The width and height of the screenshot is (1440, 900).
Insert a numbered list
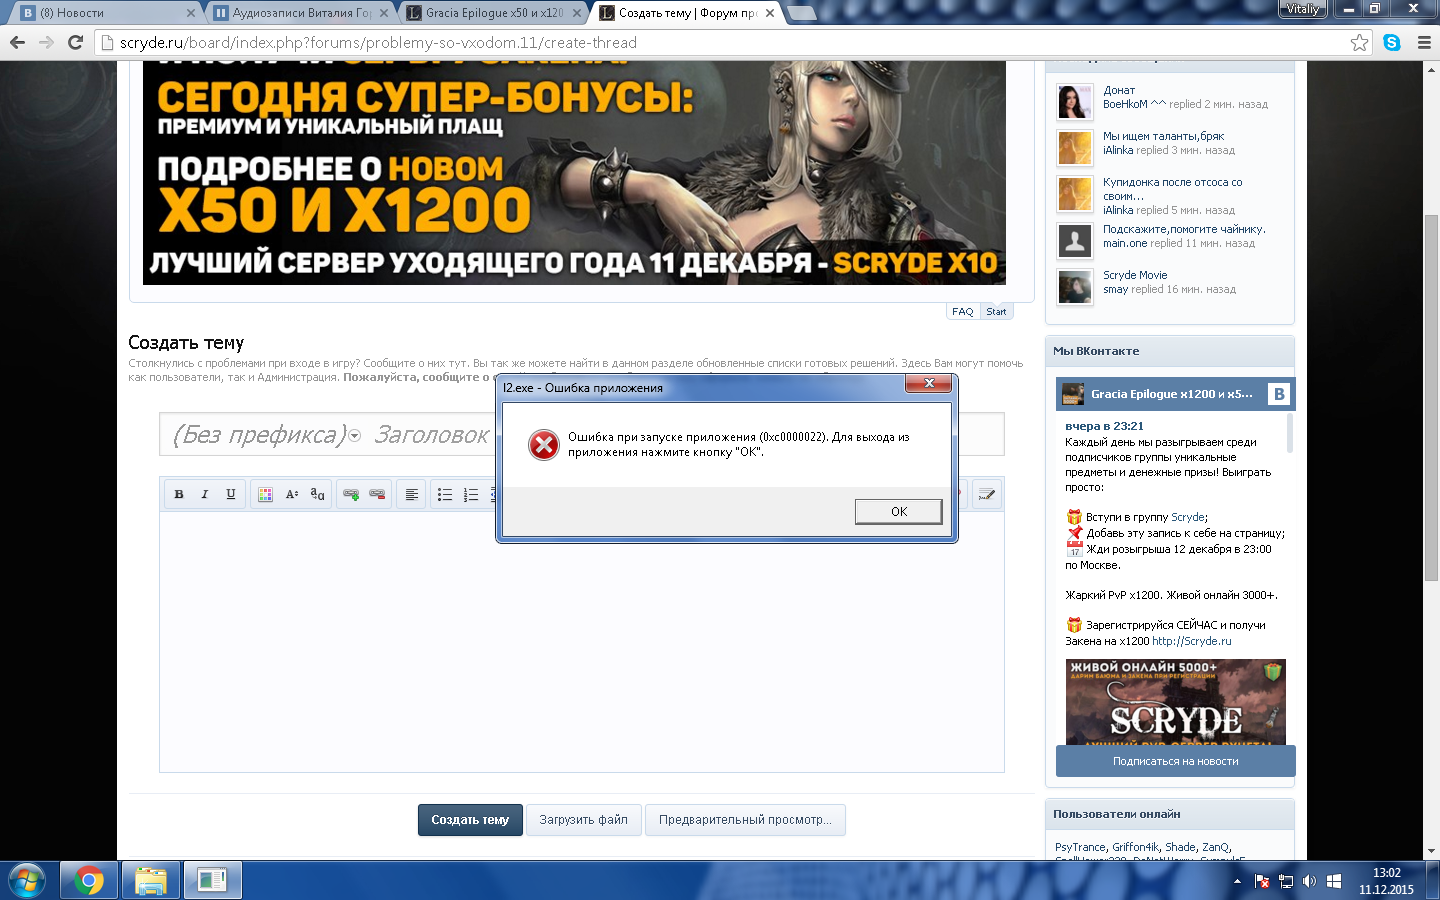470,494
